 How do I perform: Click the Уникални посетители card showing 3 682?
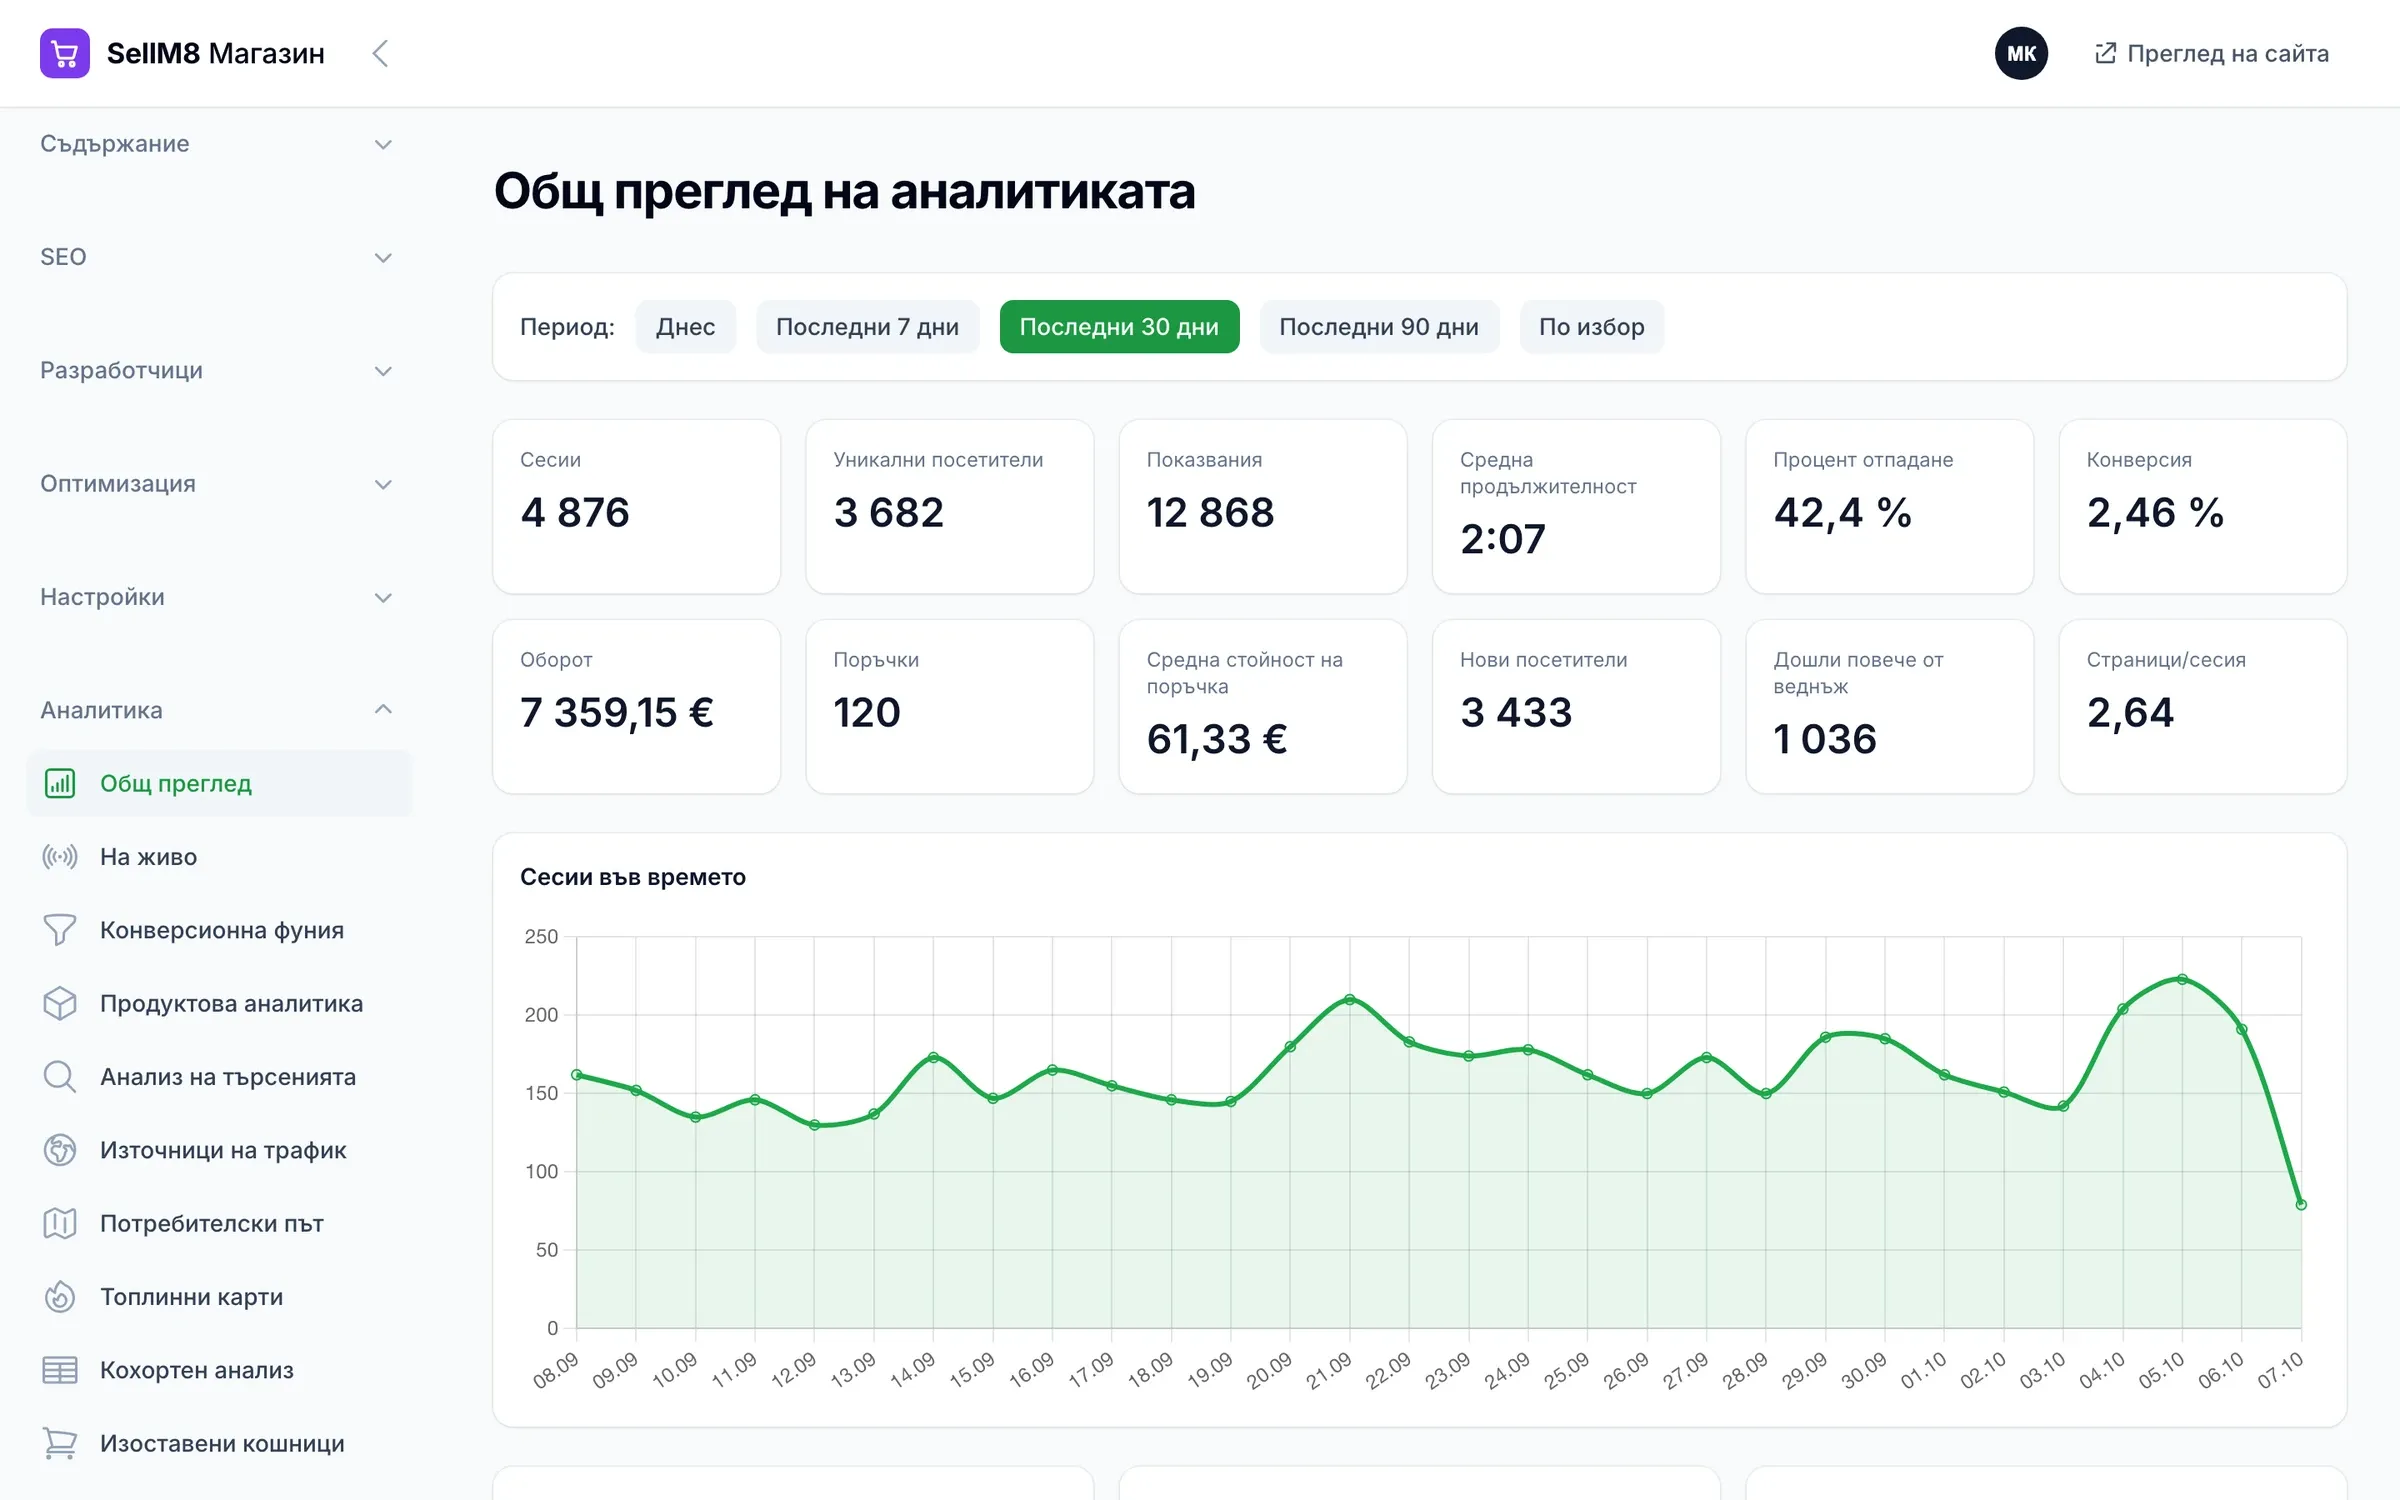pyautogui.click(x=949, y=506)
